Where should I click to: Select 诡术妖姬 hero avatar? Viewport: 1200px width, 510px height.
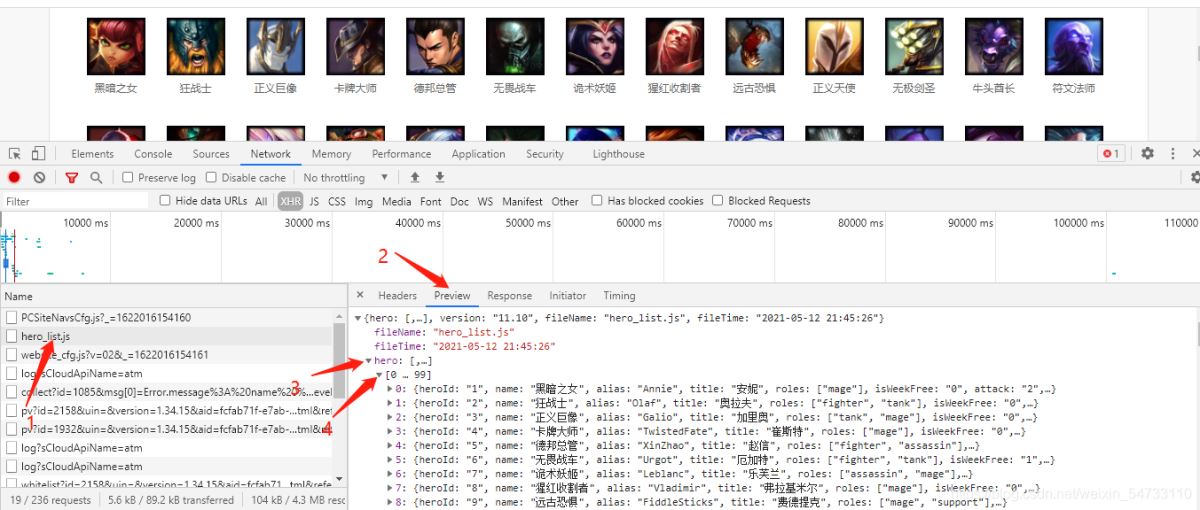(595, 46)
